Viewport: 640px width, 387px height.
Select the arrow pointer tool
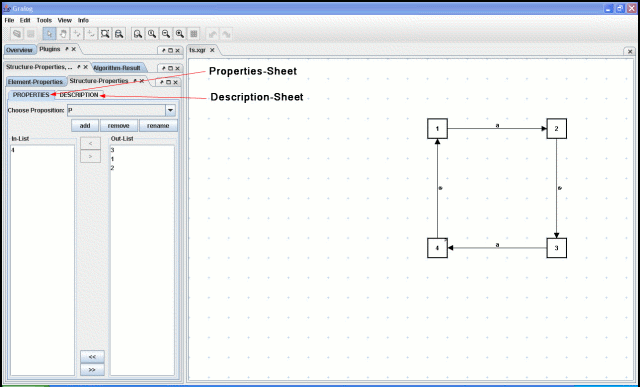coord(49,34)
